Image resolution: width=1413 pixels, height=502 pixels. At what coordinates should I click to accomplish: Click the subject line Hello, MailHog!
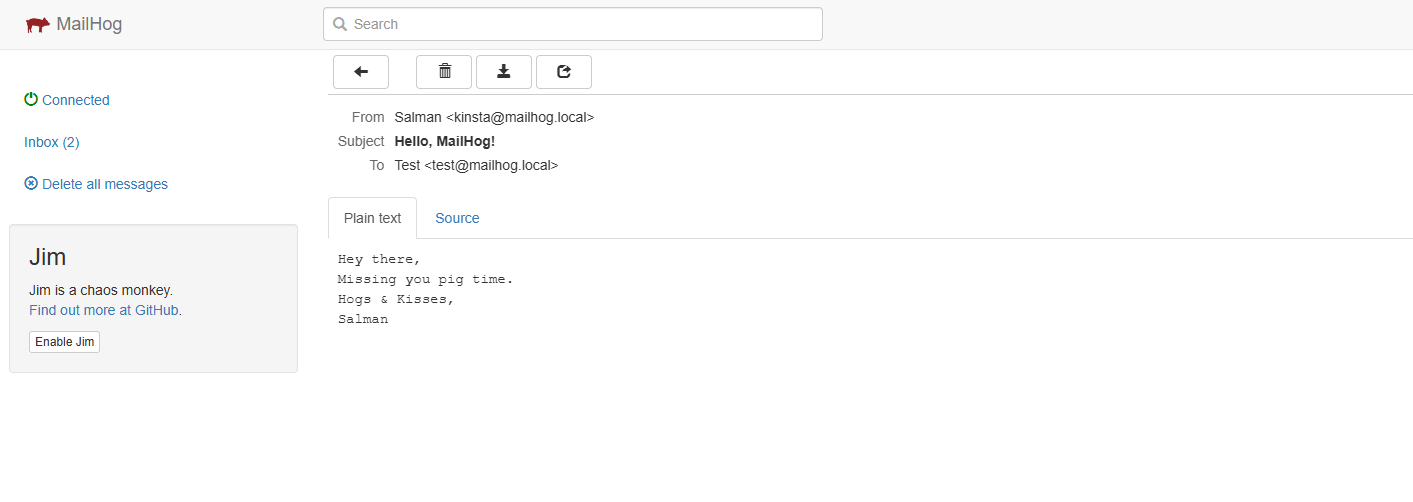click(445, 141)
